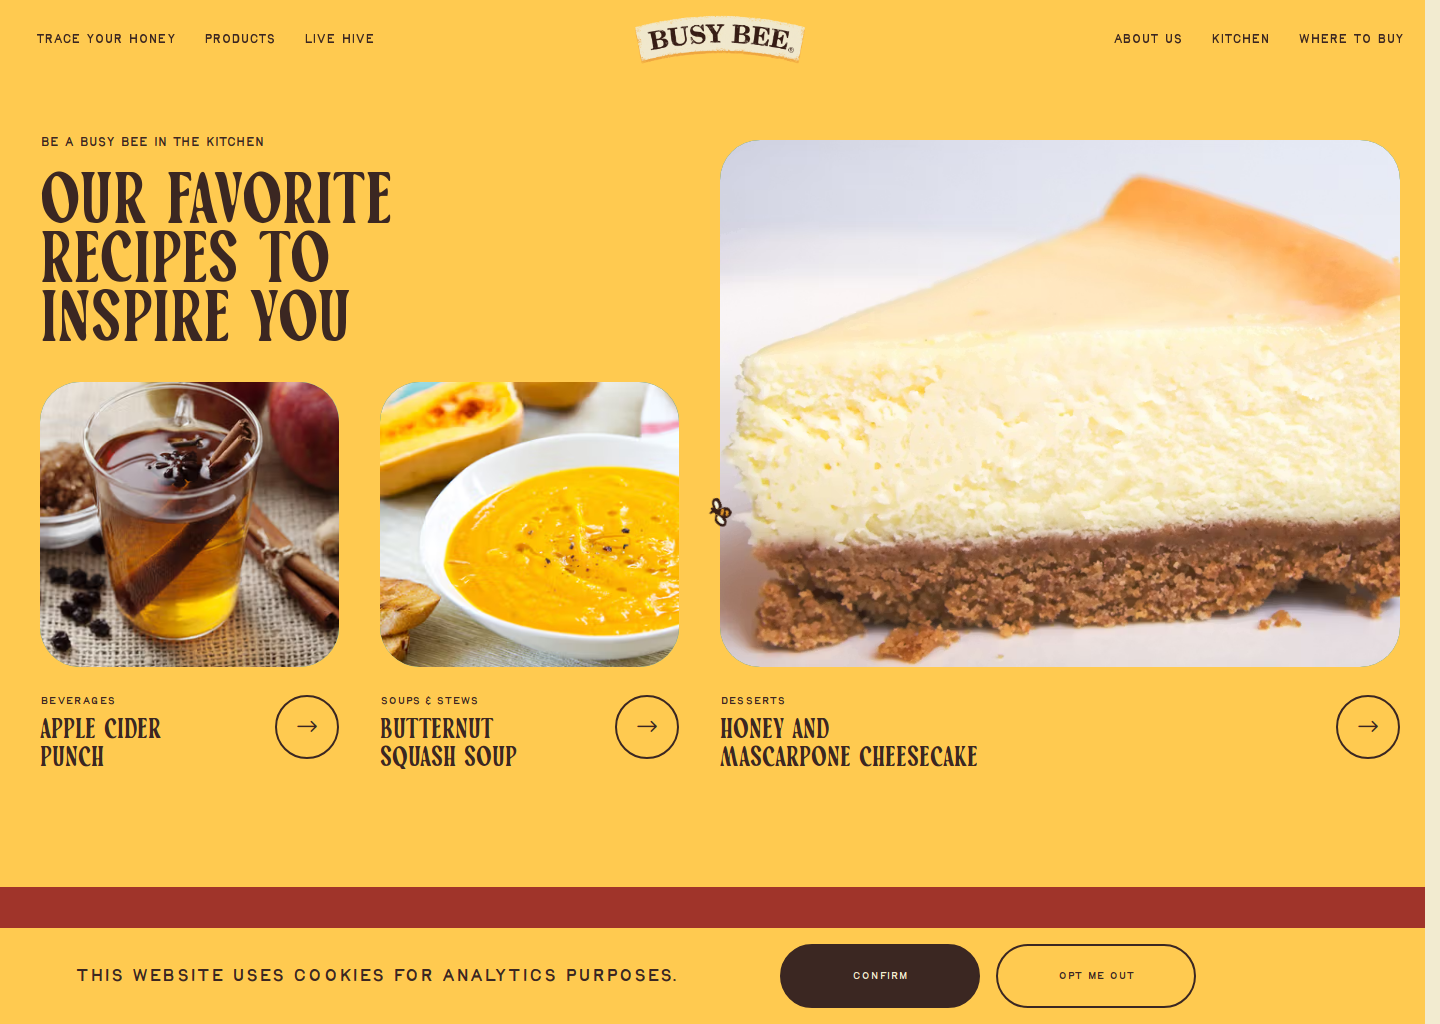Screen dimensions: 1440x1024
Task: Click the arrow icon beside Butternut Squash Soup
Action: (647, 727)
